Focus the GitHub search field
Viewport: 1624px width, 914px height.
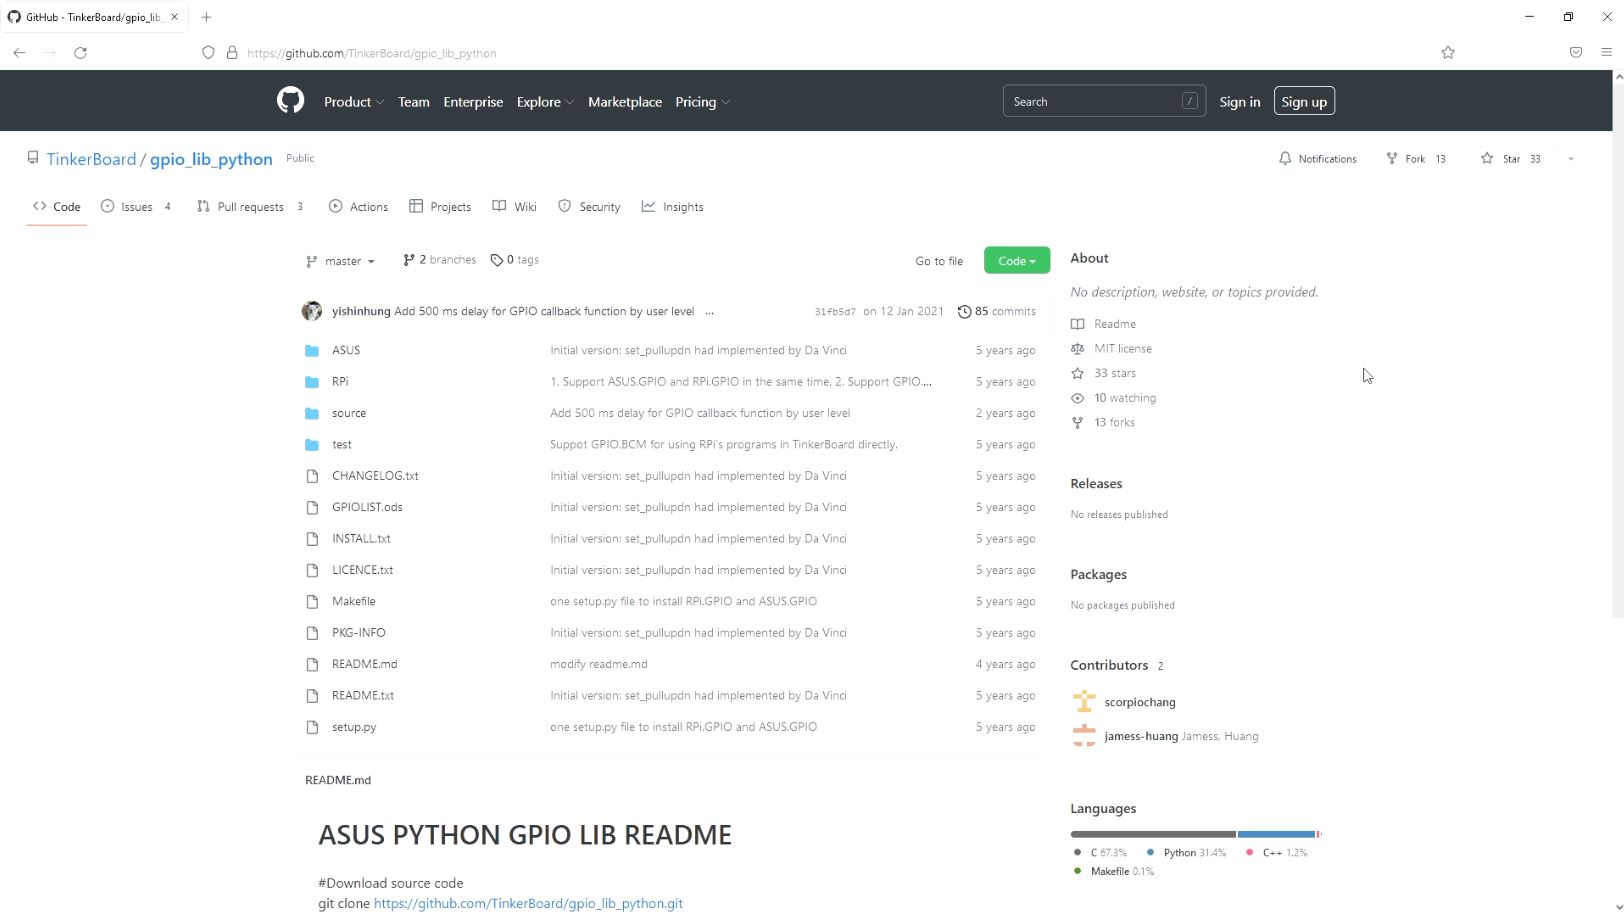click(x=1095, y=102)
